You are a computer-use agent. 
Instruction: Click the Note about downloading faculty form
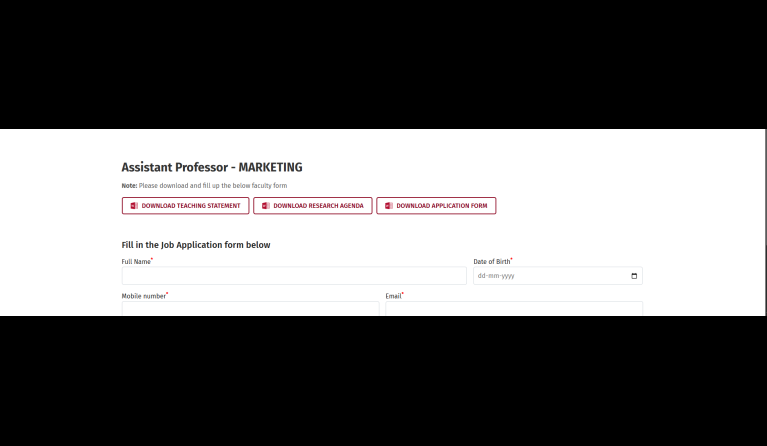[x=204, y=186]
